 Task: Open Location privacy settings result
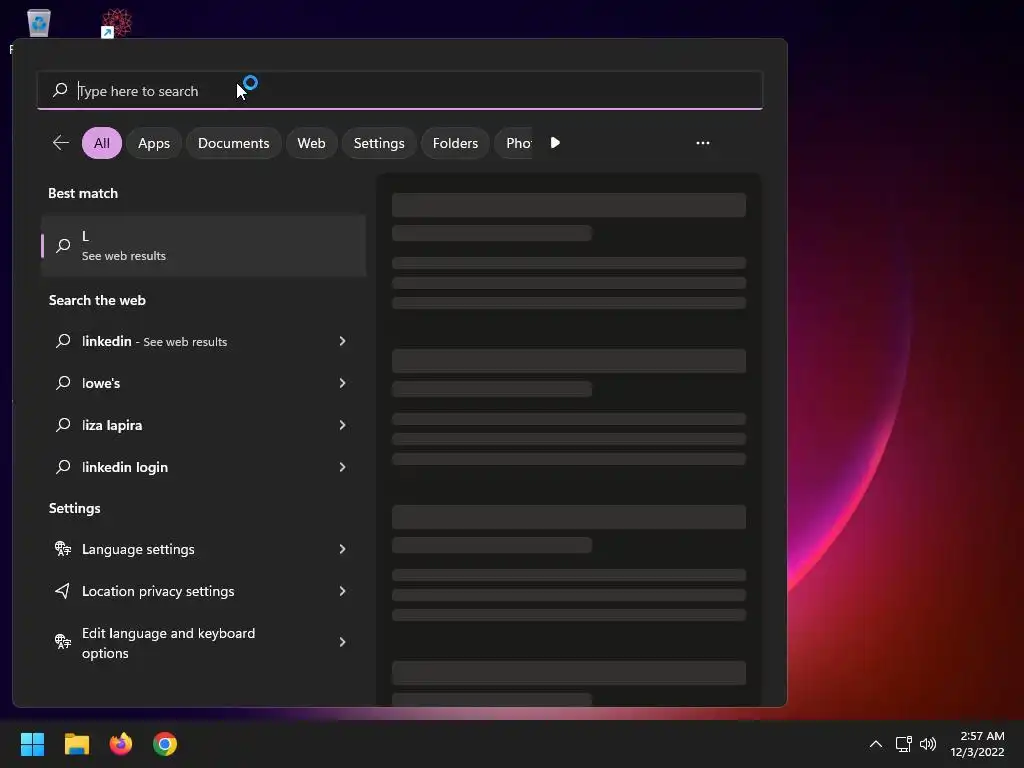pos(203,591)
